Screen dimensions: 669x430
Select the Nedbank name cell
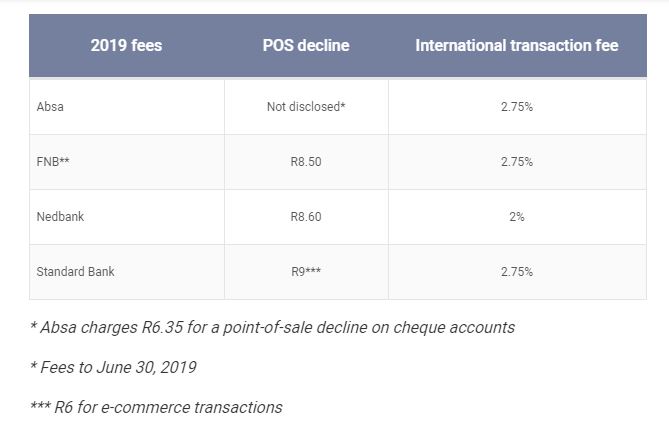click(x=60, y=216)
